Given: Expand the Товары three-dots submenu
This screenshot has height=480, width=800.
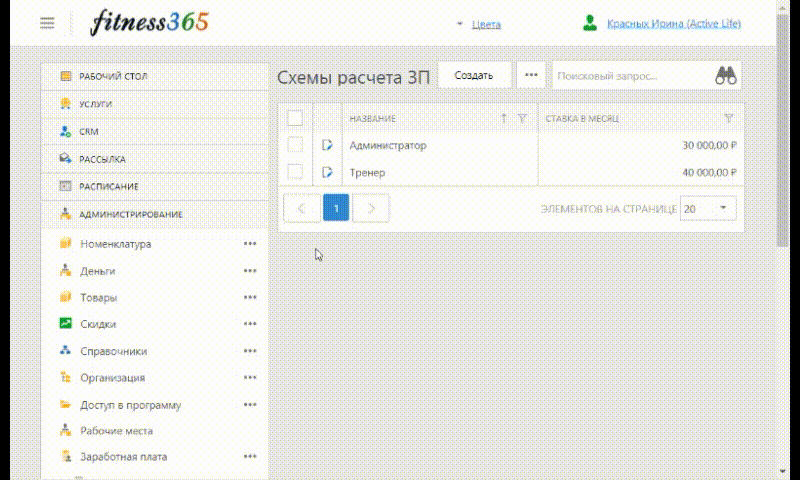Looking at the screenshot, I should click(x=250, y=297).
